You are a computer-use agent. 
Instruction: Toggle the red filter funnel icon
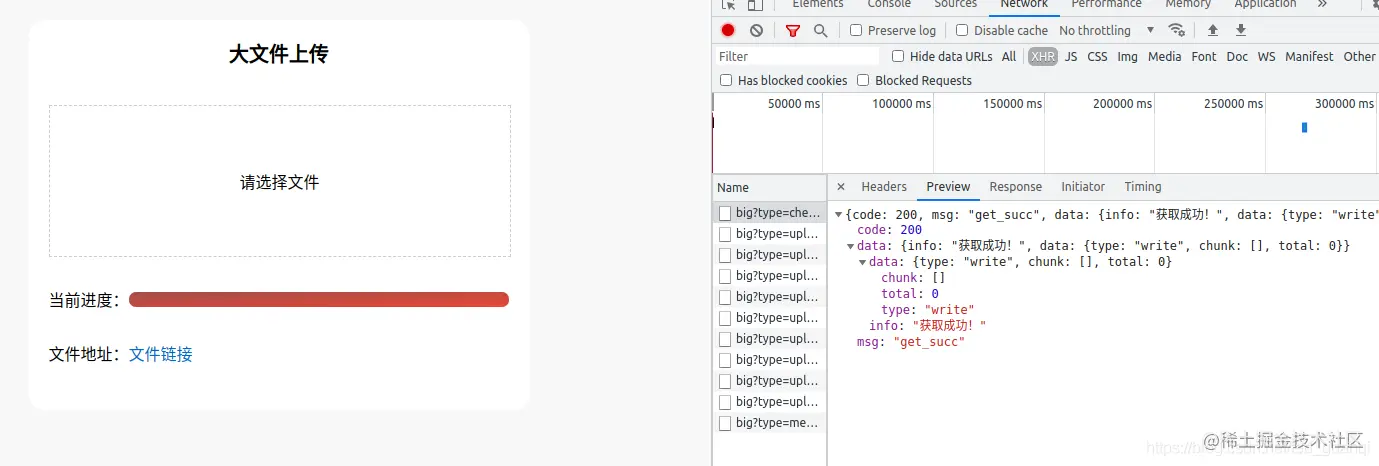[x=793, y=31]
